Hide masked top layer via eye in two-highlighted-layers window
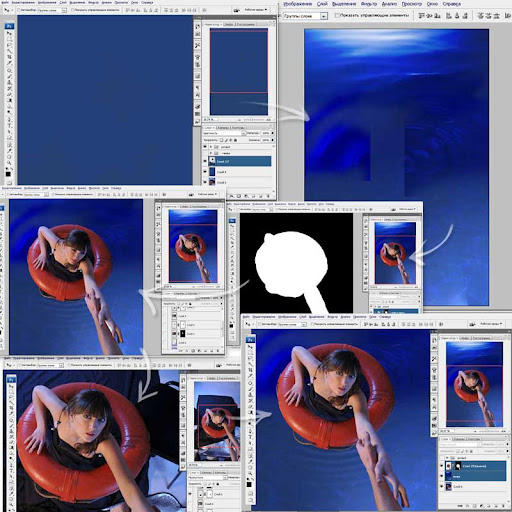 441,465
